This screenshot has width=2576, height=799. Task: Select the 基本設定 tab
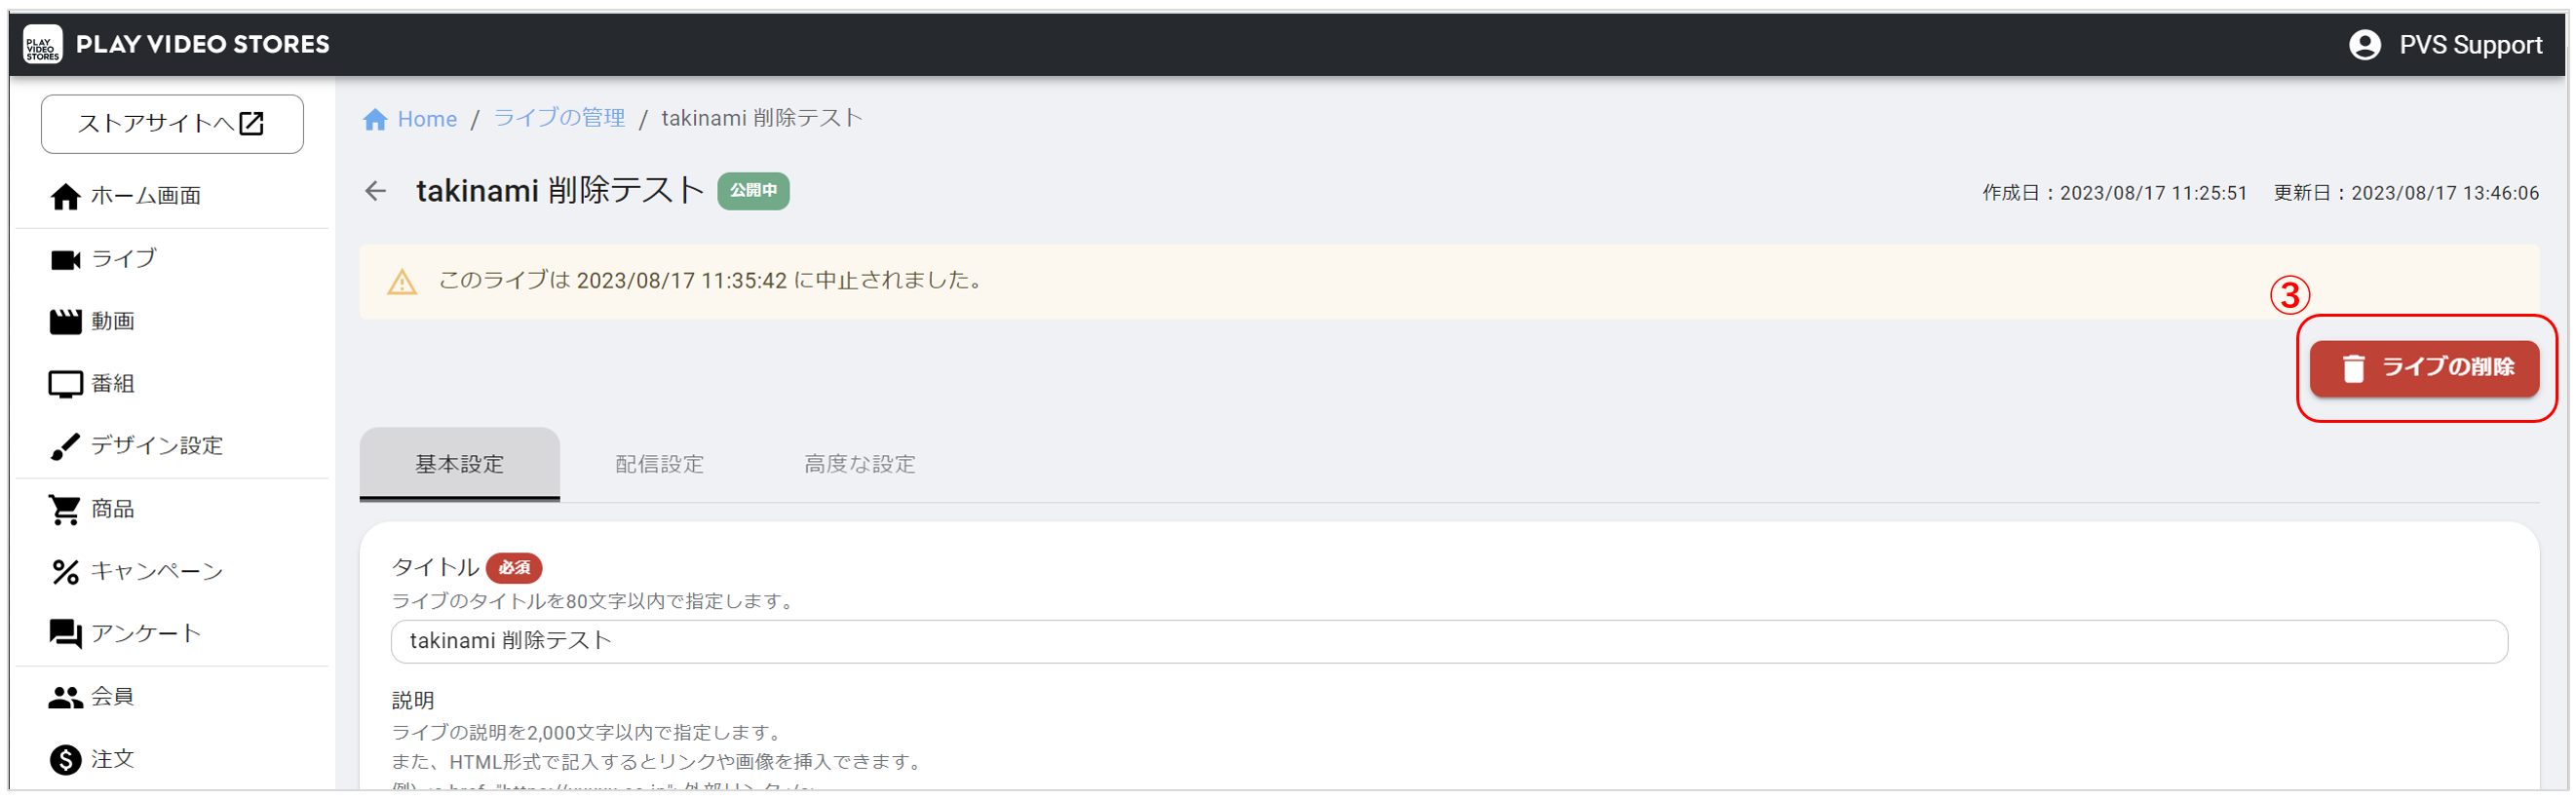459,464
